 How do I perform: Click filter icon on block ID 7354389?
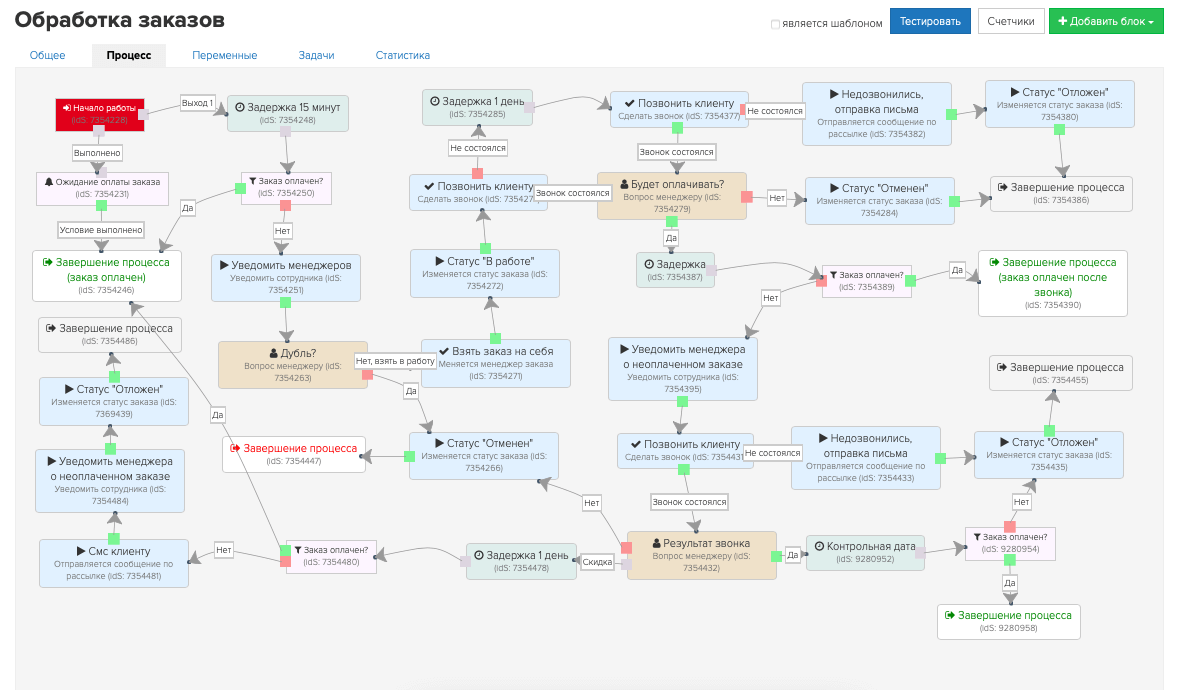pos(834,276)
